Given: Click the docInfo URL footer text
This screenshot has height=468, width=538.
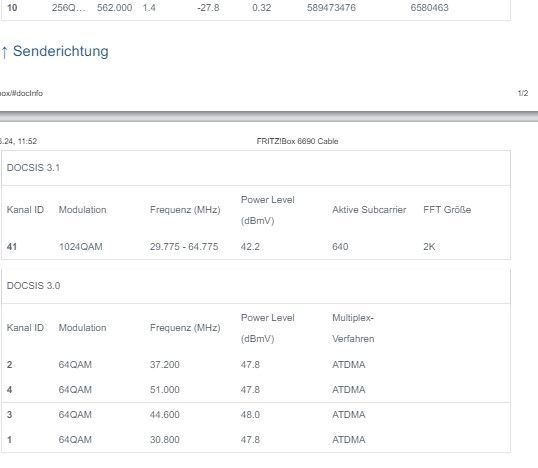Looking at the screenshot, I should pos(21,93).
